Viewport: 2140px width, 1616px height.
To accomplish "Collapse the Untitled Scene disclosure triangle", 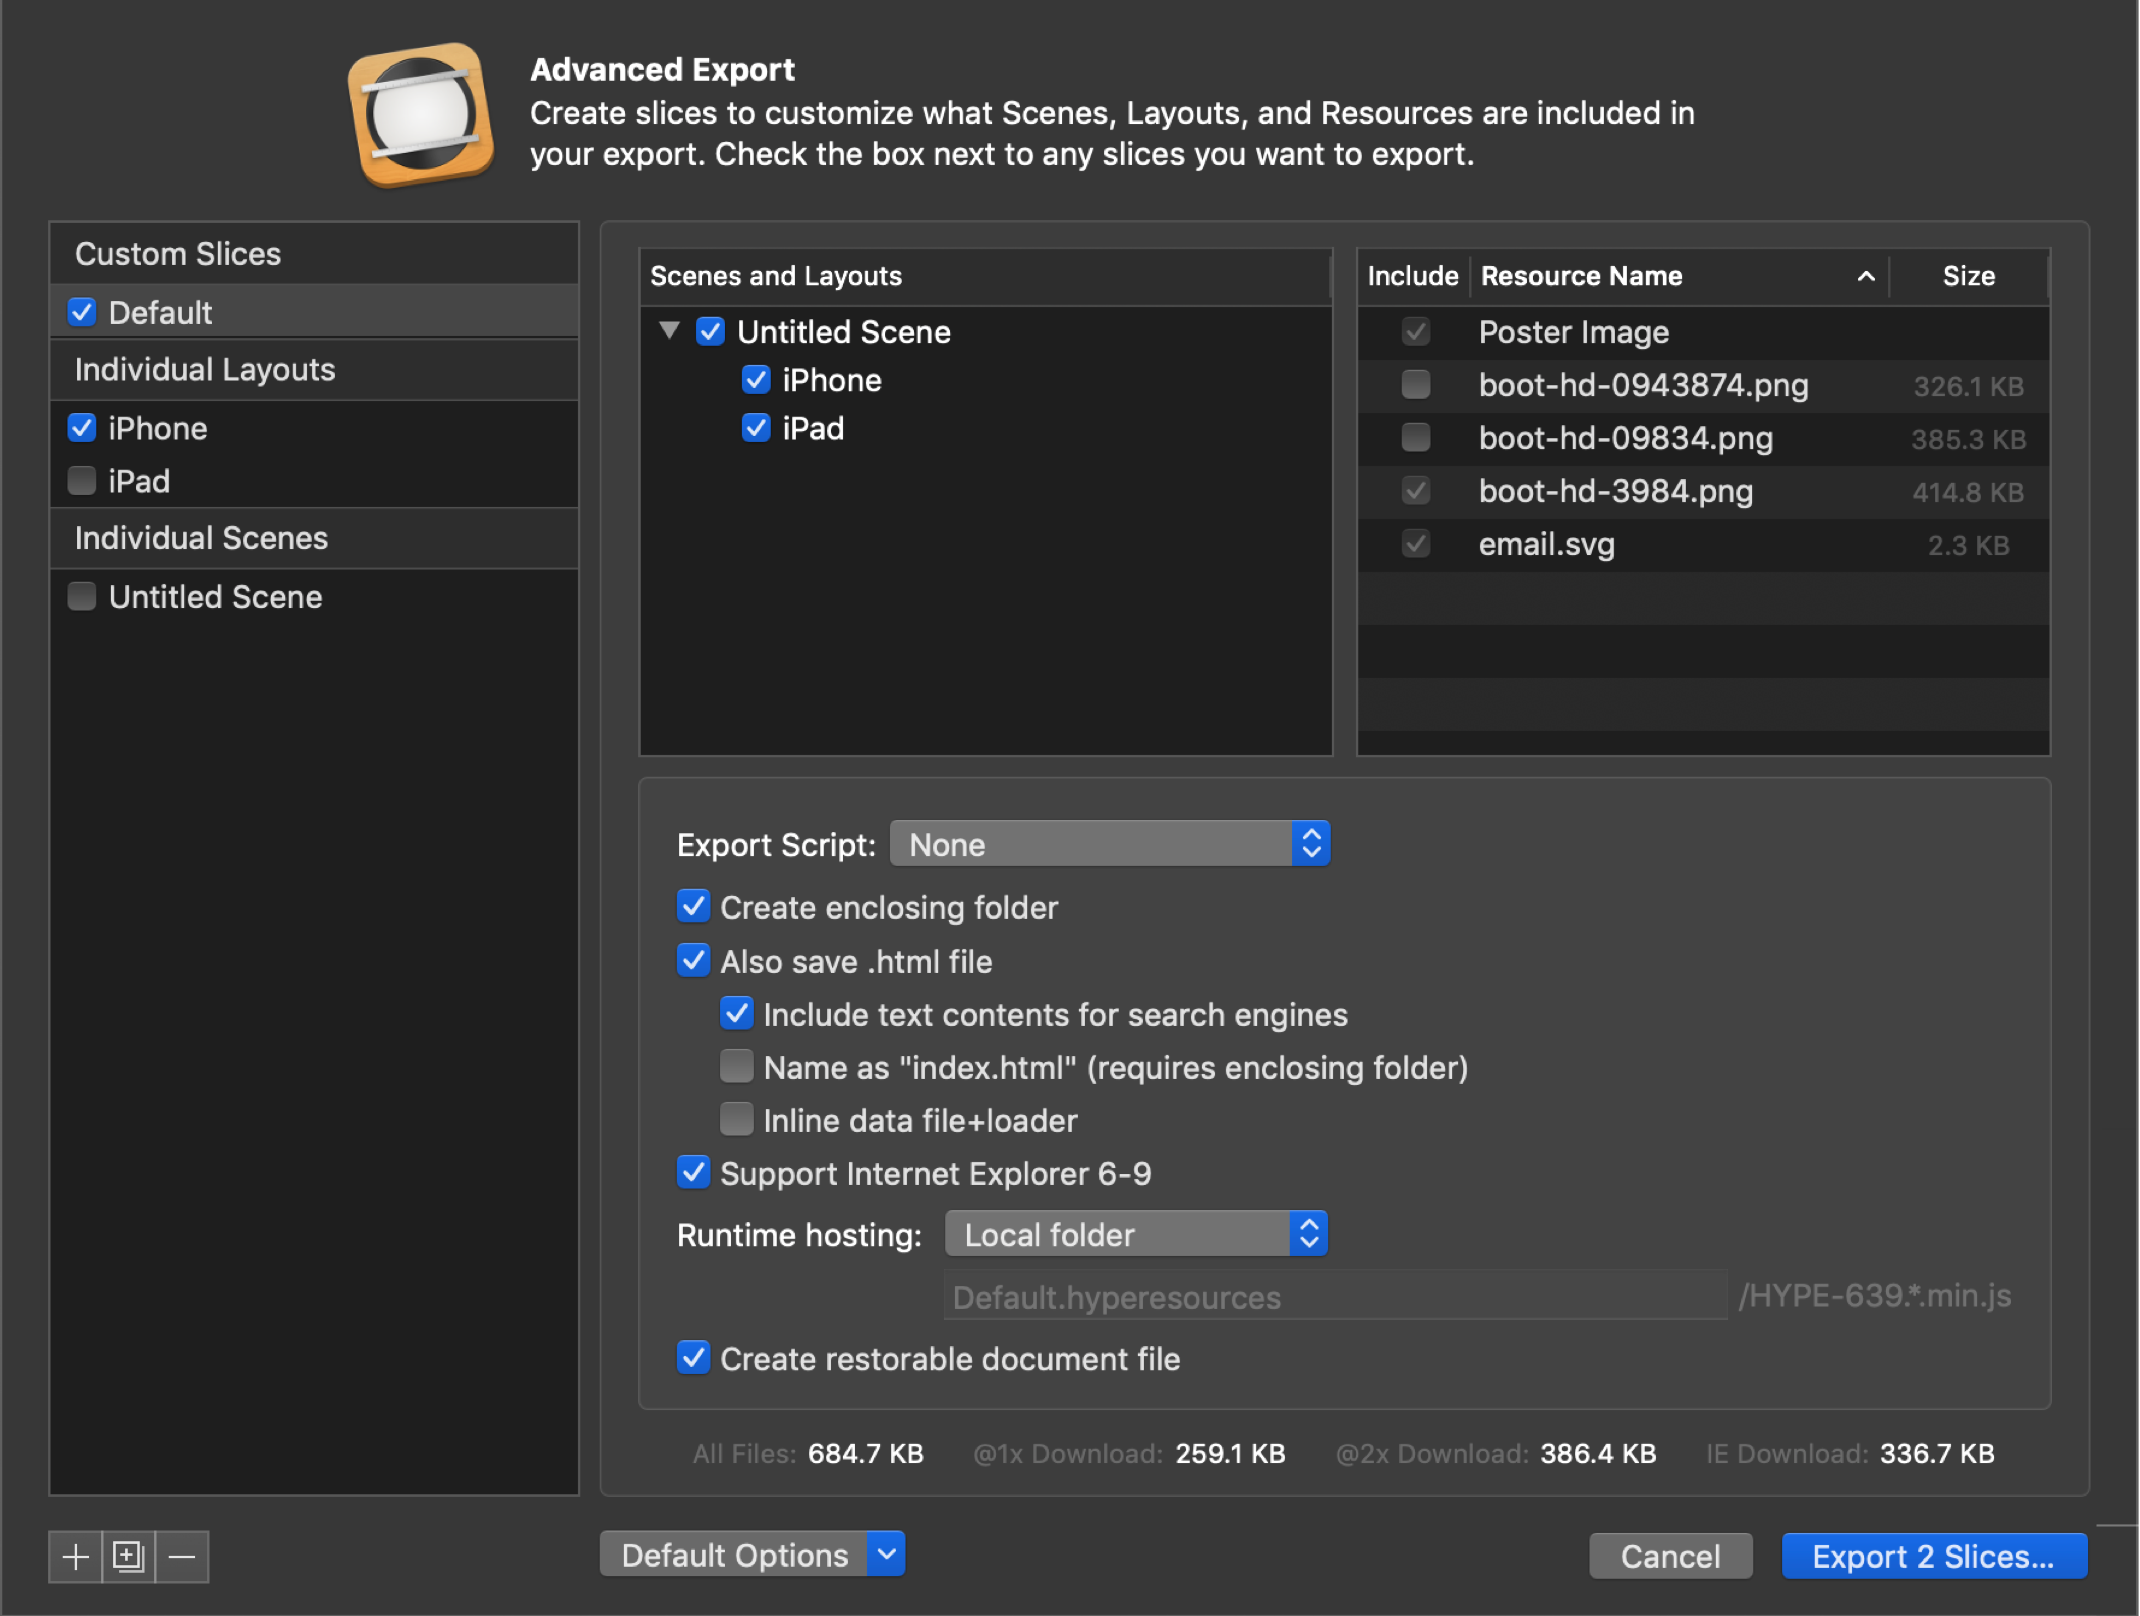I will (669, 330).
